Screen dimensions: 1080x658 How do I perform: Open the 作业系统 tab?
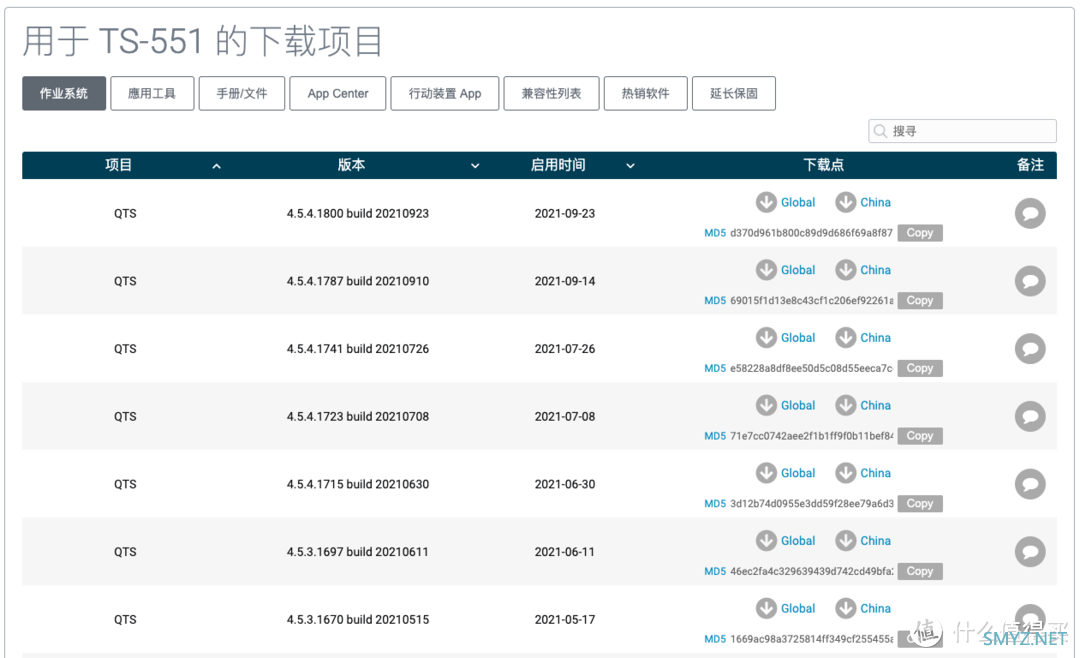64,93
